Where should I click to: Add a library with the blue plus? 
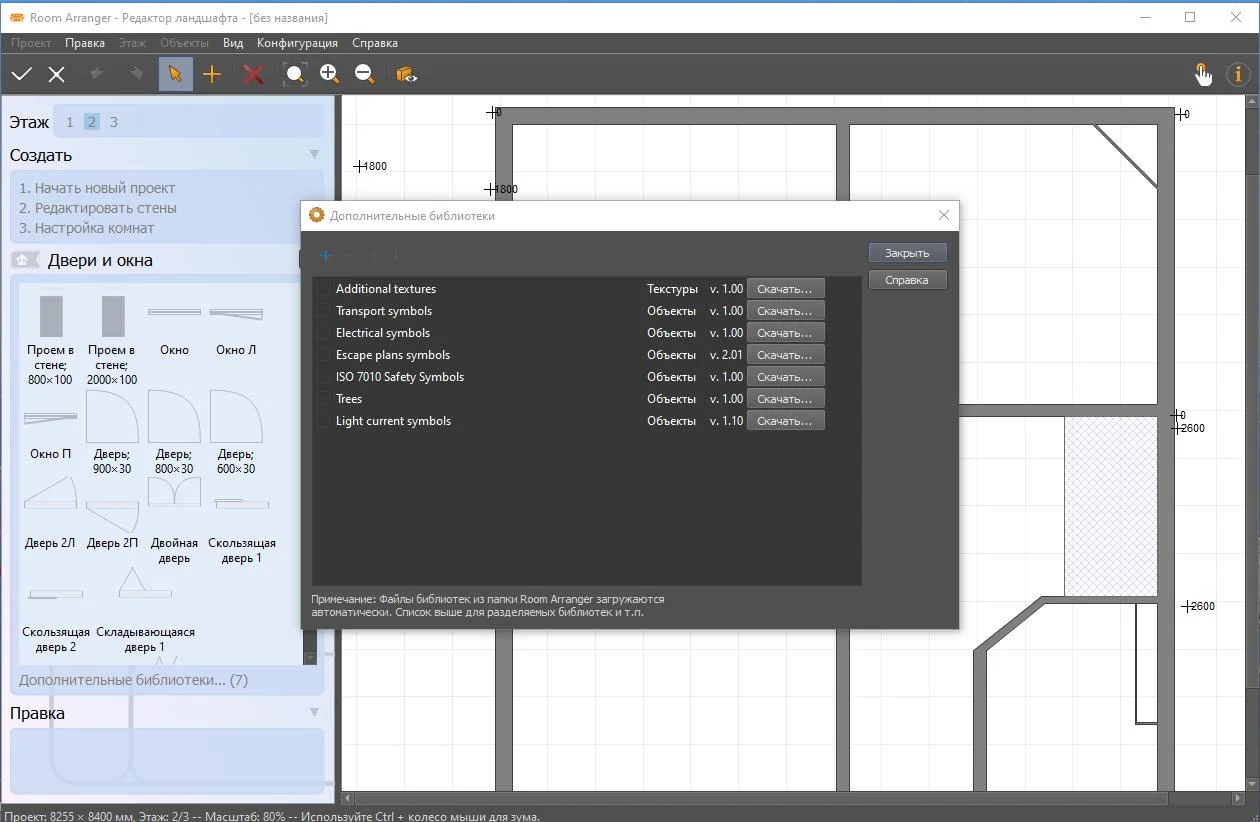325,256
